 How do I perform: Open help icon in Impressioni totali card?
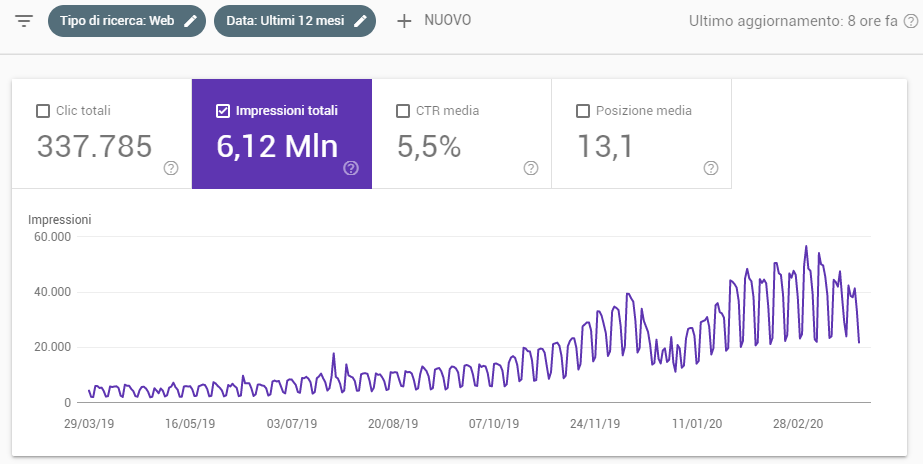[x=351, y=168]
